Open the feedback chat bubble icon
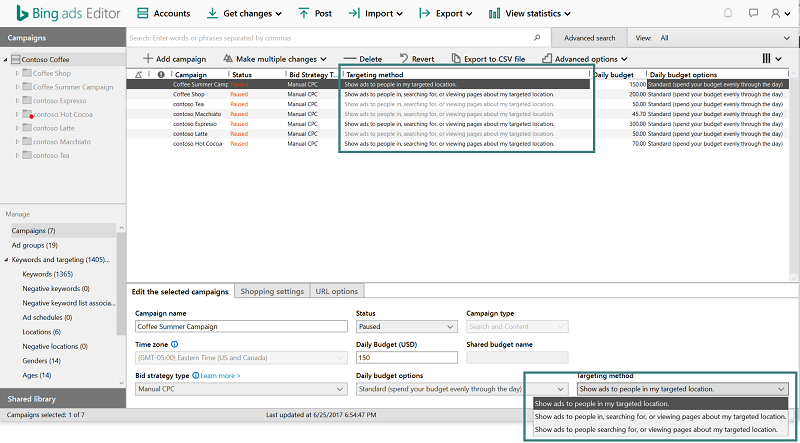Screen dimensions: 800x443 753,14
